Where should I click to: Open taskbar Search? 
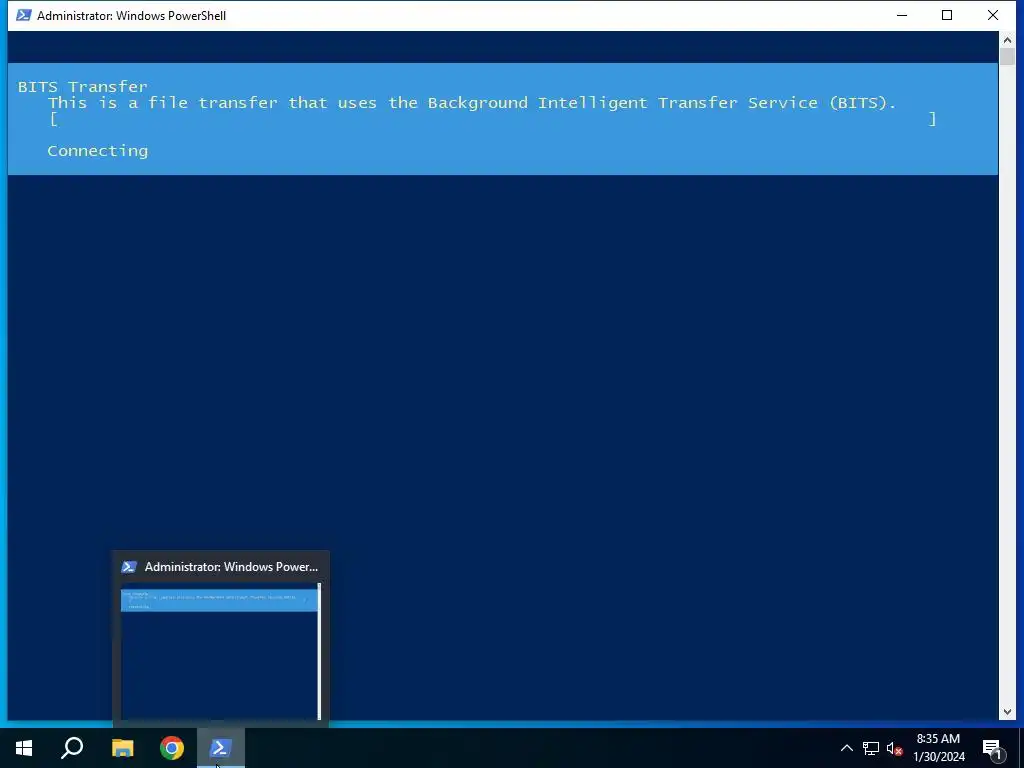click(x=72, y=748)
